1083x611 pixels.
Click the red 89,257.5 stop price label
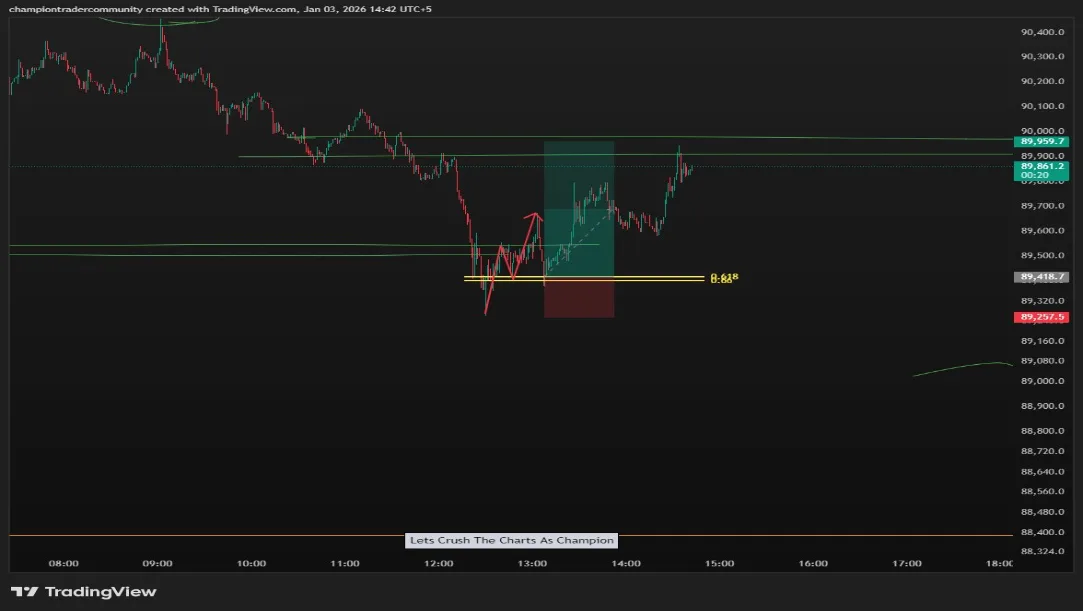point(1042,317)
